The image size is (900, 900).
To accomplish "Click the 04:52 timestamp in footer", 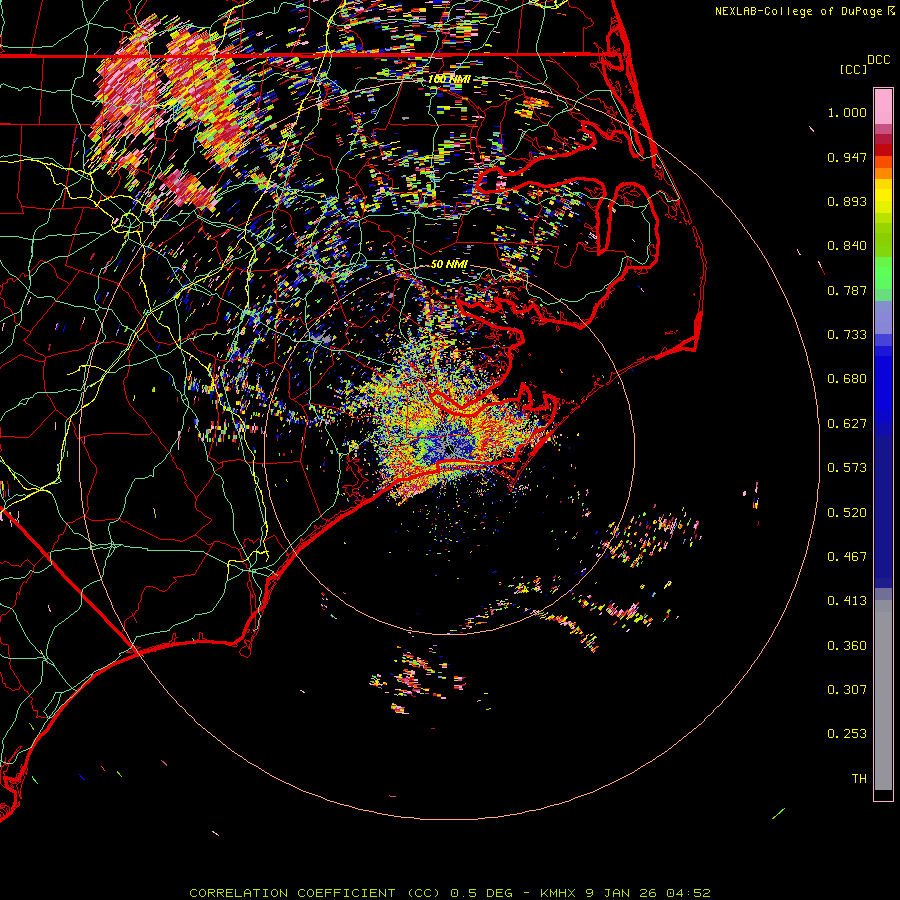I will 688,893.
